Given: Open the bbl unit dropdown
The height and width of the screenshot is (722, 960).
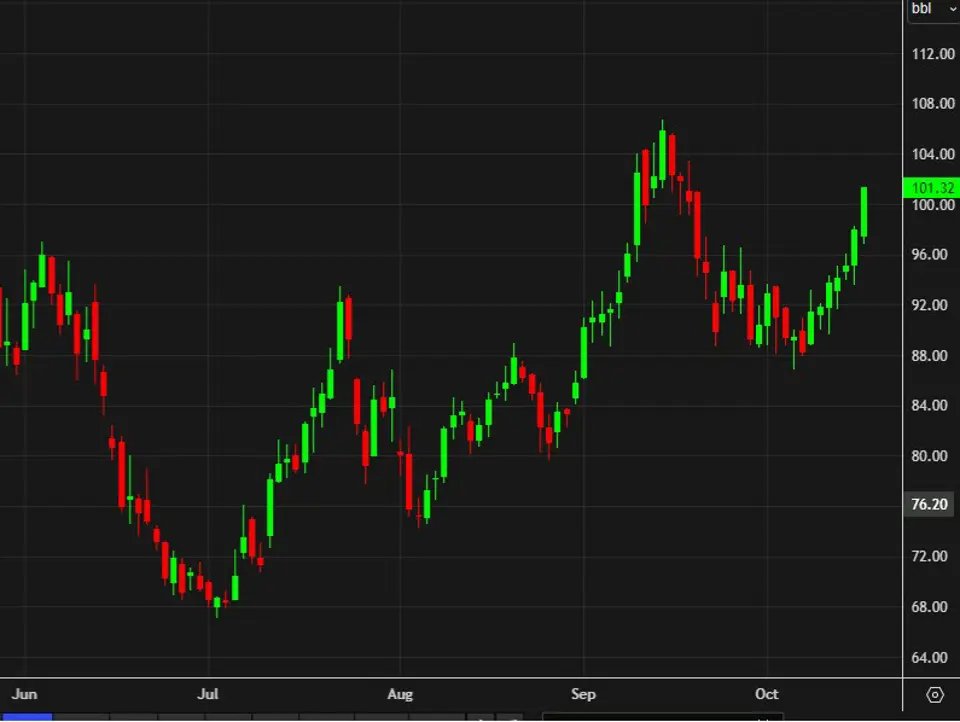Looking at the screenshot, I should (934, 9).
